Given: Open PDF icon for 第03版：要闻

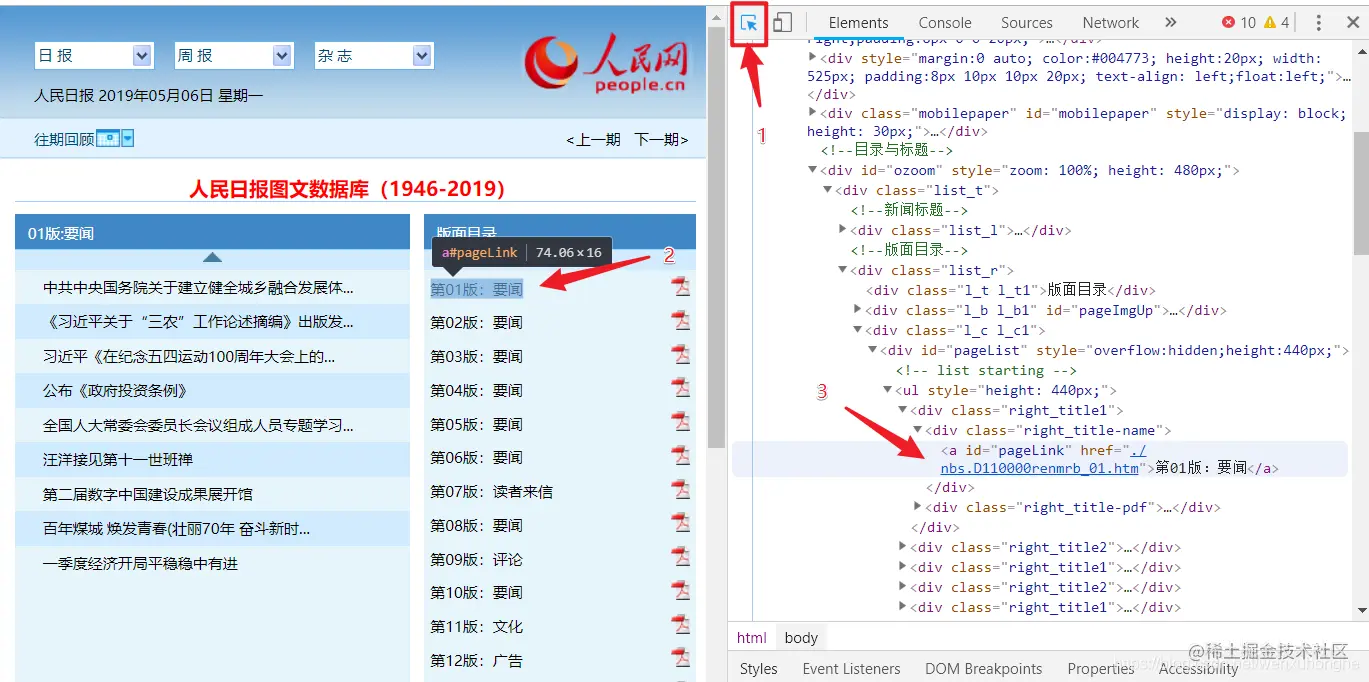Looking at the screenshot, I should tap(681, 355).
